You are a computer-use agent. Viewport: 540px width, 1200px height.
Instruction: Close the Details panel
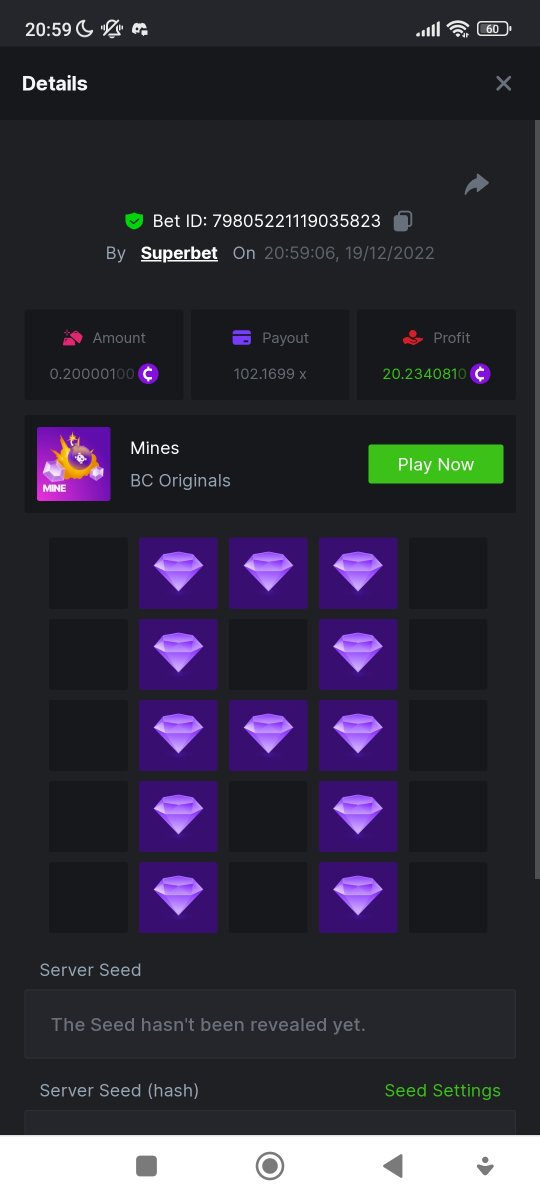click(504, 84)
